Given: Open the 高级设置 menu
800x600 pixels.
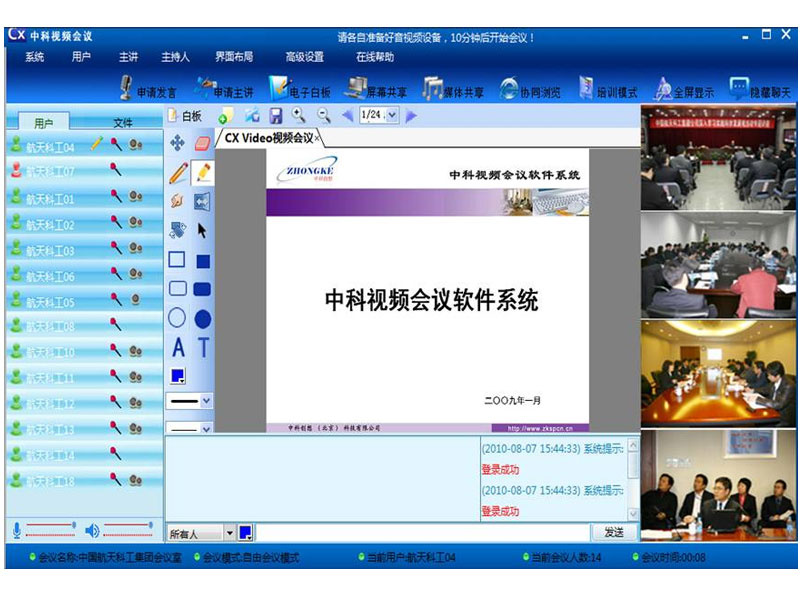Looking at the screenshot, I should (305, 57).
